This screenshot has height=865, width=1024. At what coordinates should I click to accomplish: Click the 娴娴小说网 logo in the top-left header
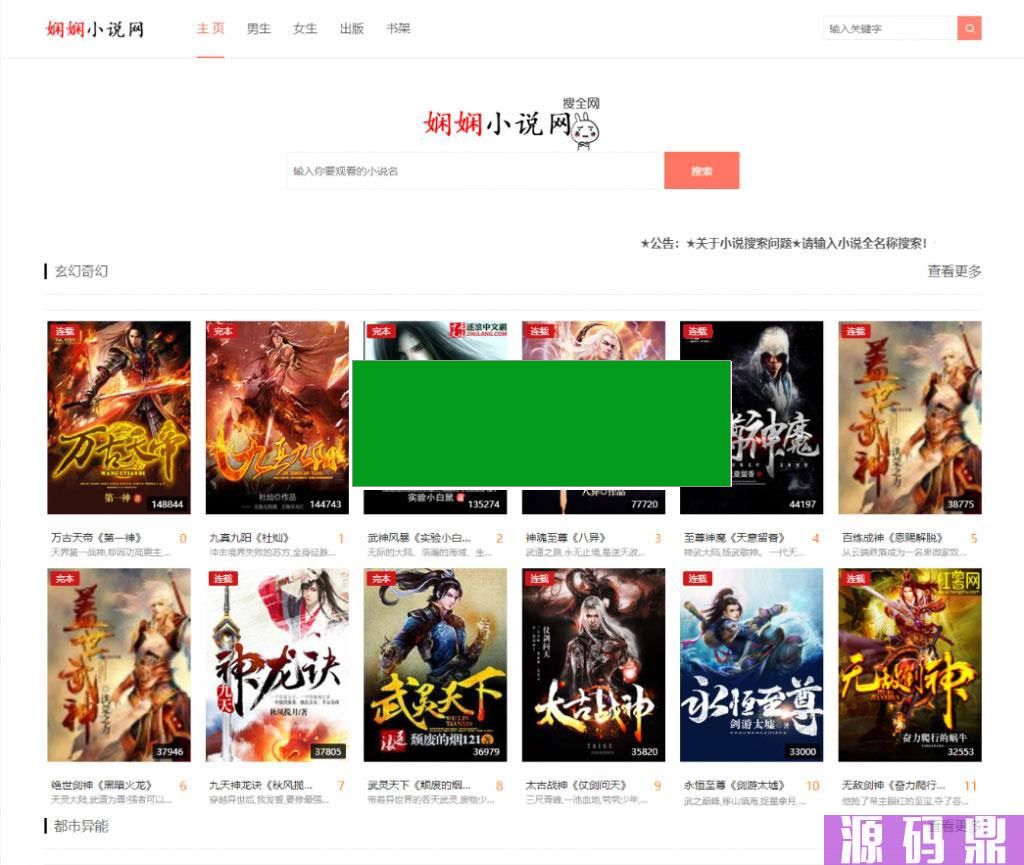(x=95, y=29)
